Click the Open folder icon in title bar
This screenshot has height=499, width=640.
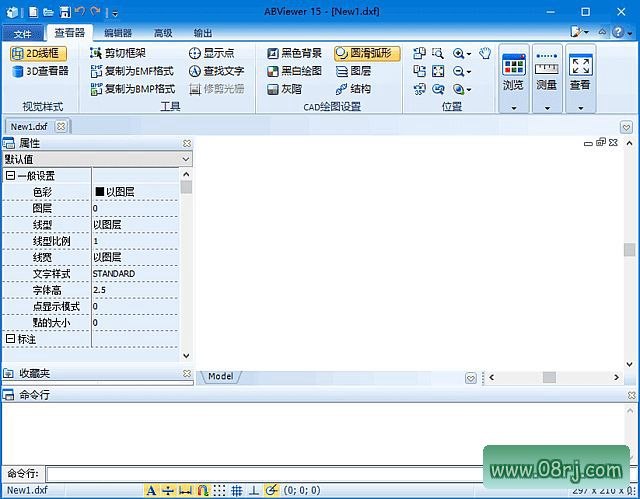tap(49, 12)
